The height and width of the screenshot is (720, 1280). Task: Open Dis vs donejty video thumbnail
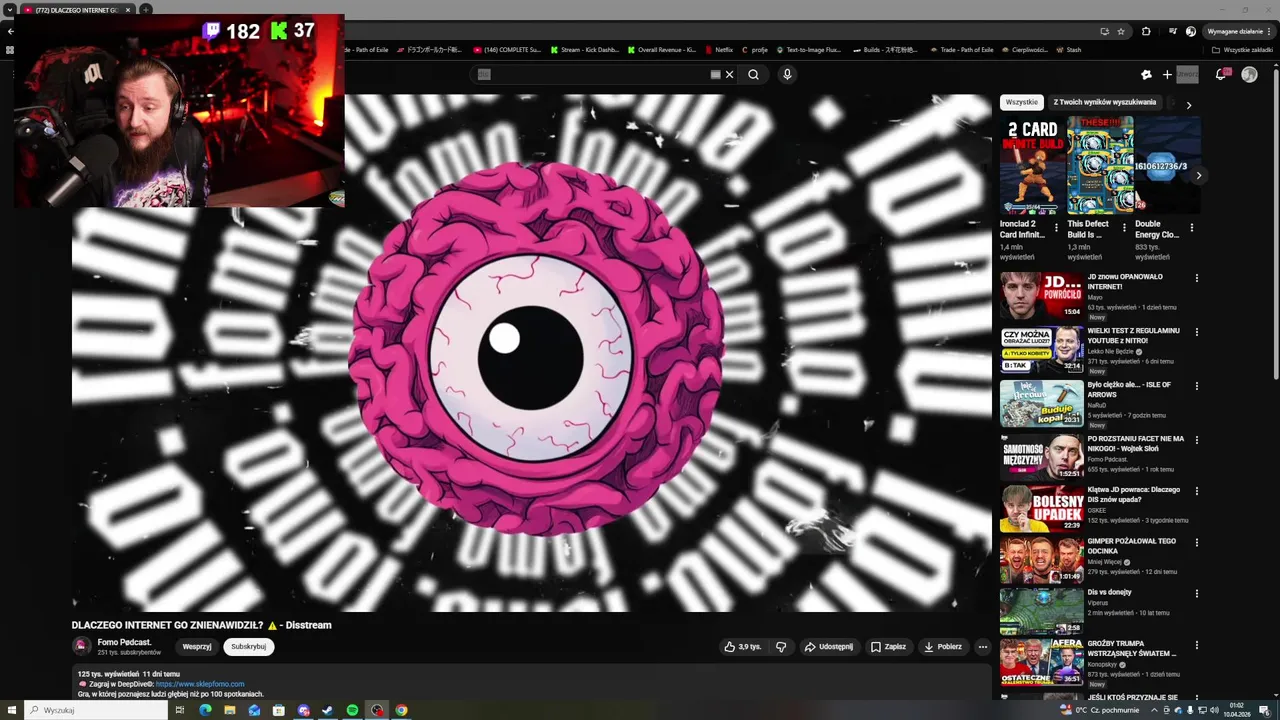(x=1042, y=611)
